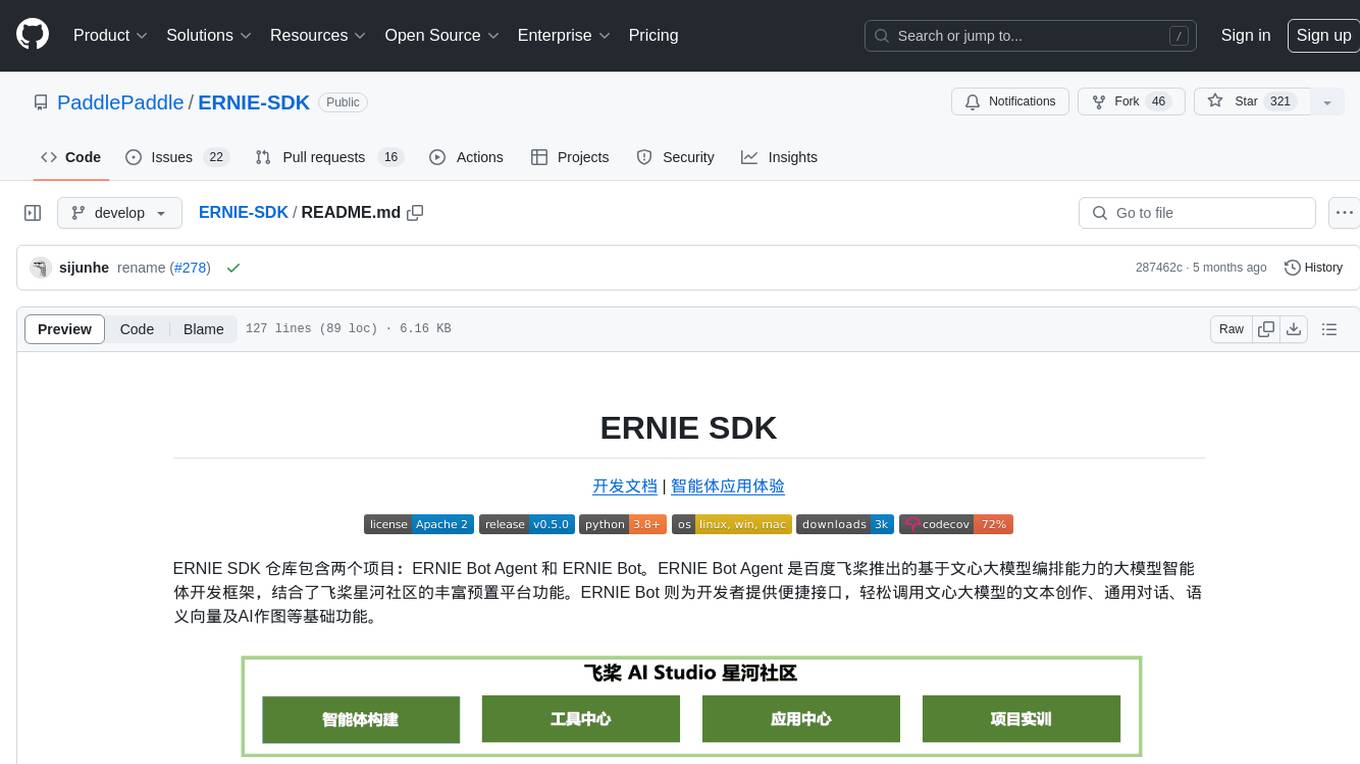
Task: Open the 开发文档 link
Action: point(625,486)
